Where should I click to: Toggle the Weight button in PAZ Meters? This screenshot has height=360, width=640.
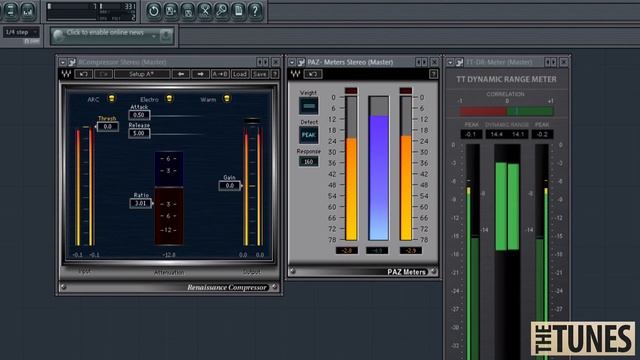pyautogui.click(x=309, y=106)
